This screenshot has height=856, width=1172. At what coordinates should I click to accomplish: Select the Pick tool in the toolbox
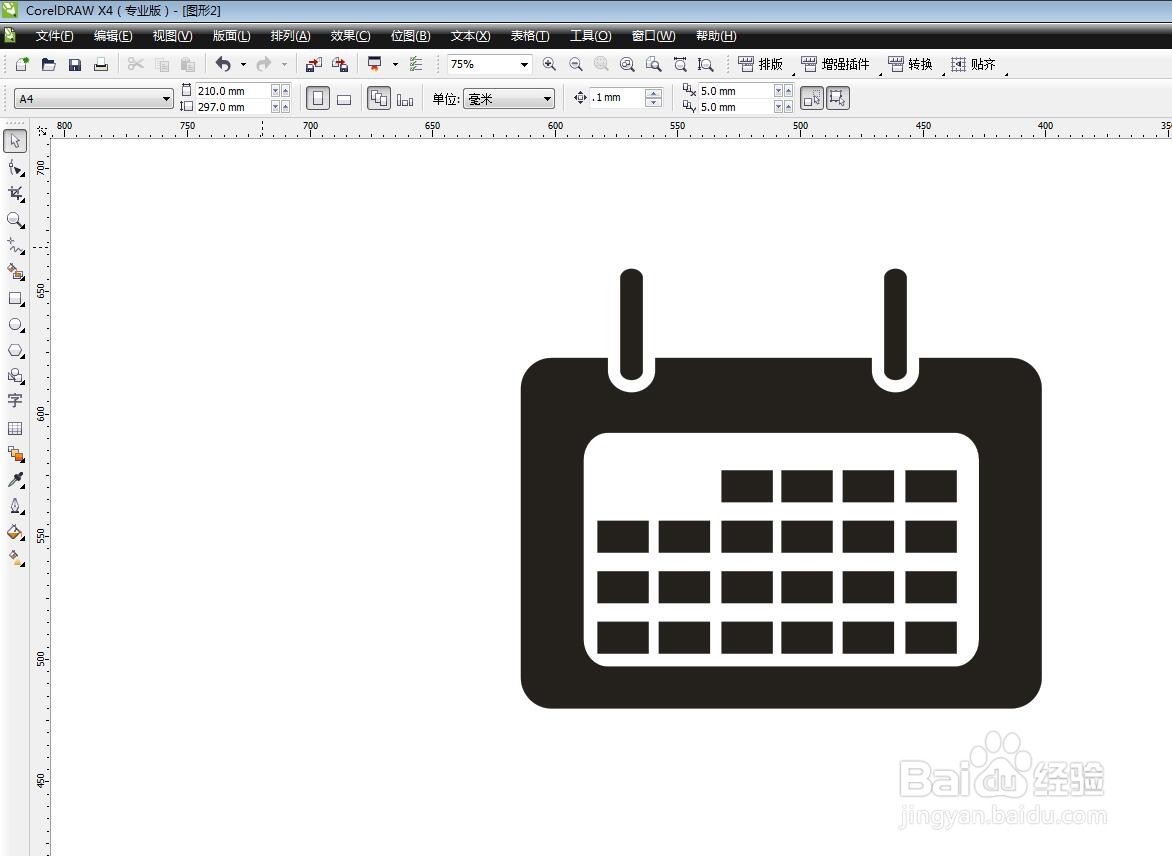(x=15, y=141)
